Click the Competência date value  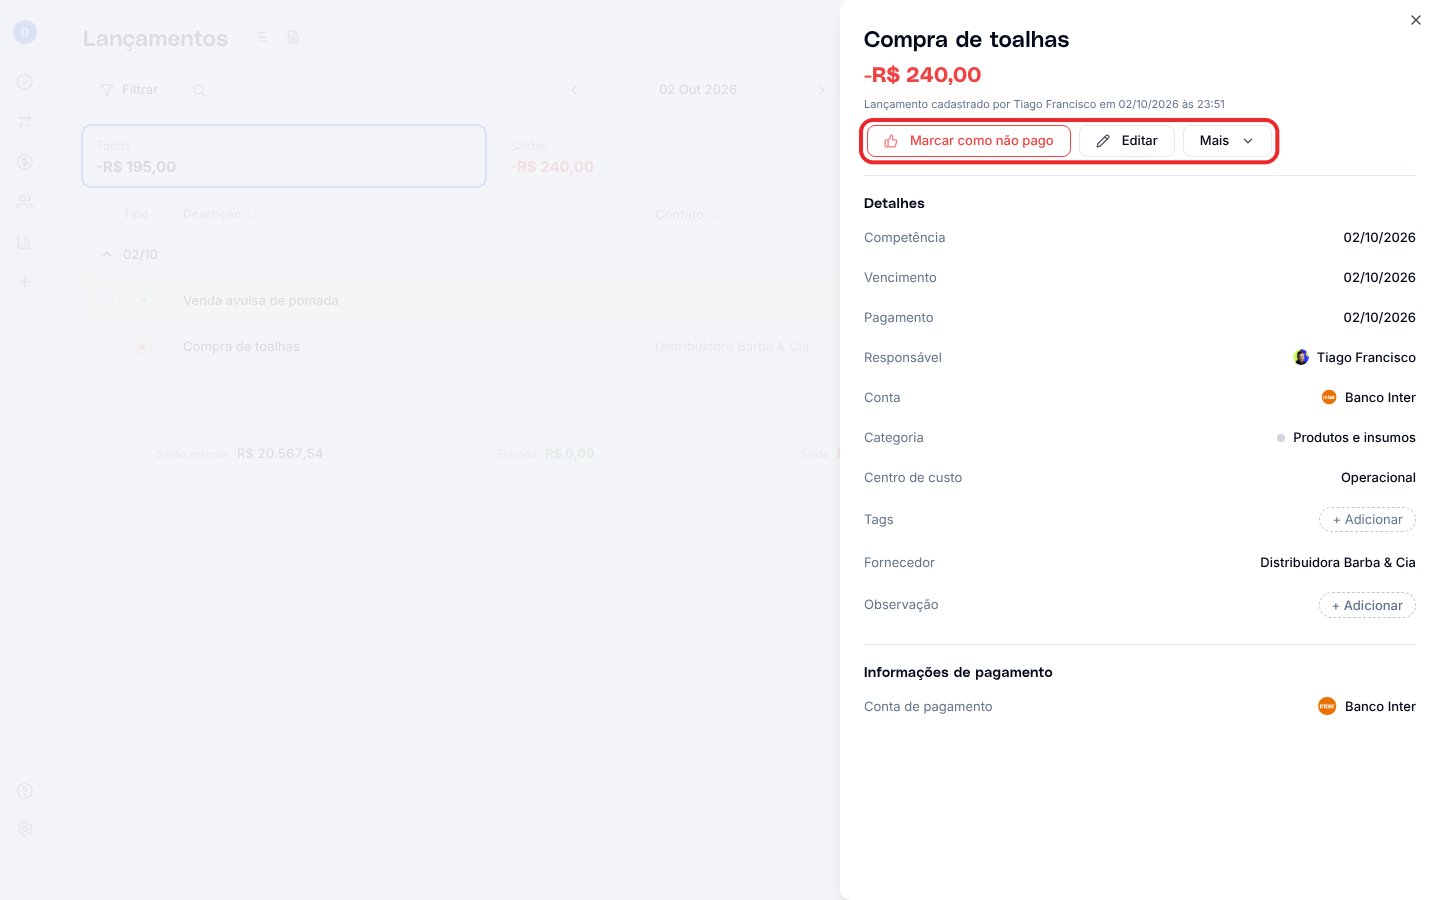pyautogui.click(x=1379, y=238)
